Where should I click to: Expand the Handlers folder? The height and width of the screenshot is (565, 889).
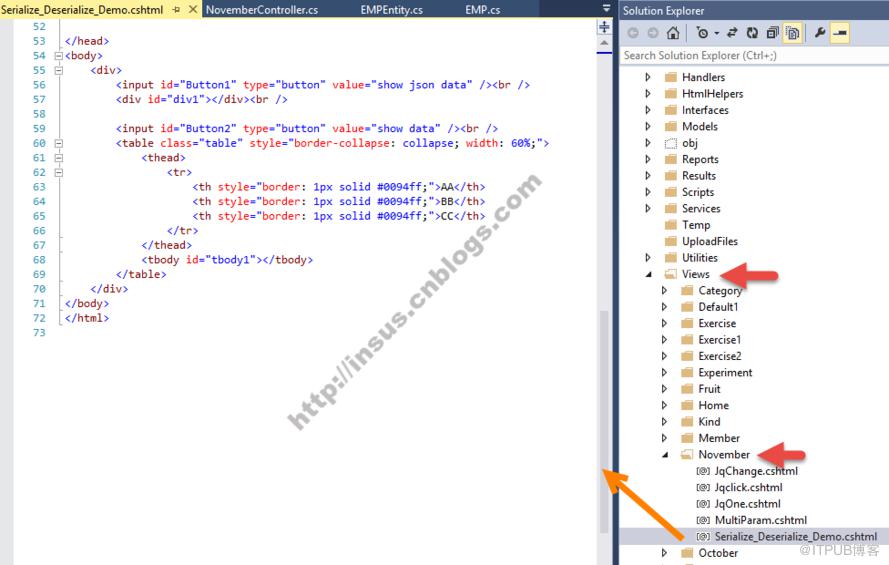point(648,77)
